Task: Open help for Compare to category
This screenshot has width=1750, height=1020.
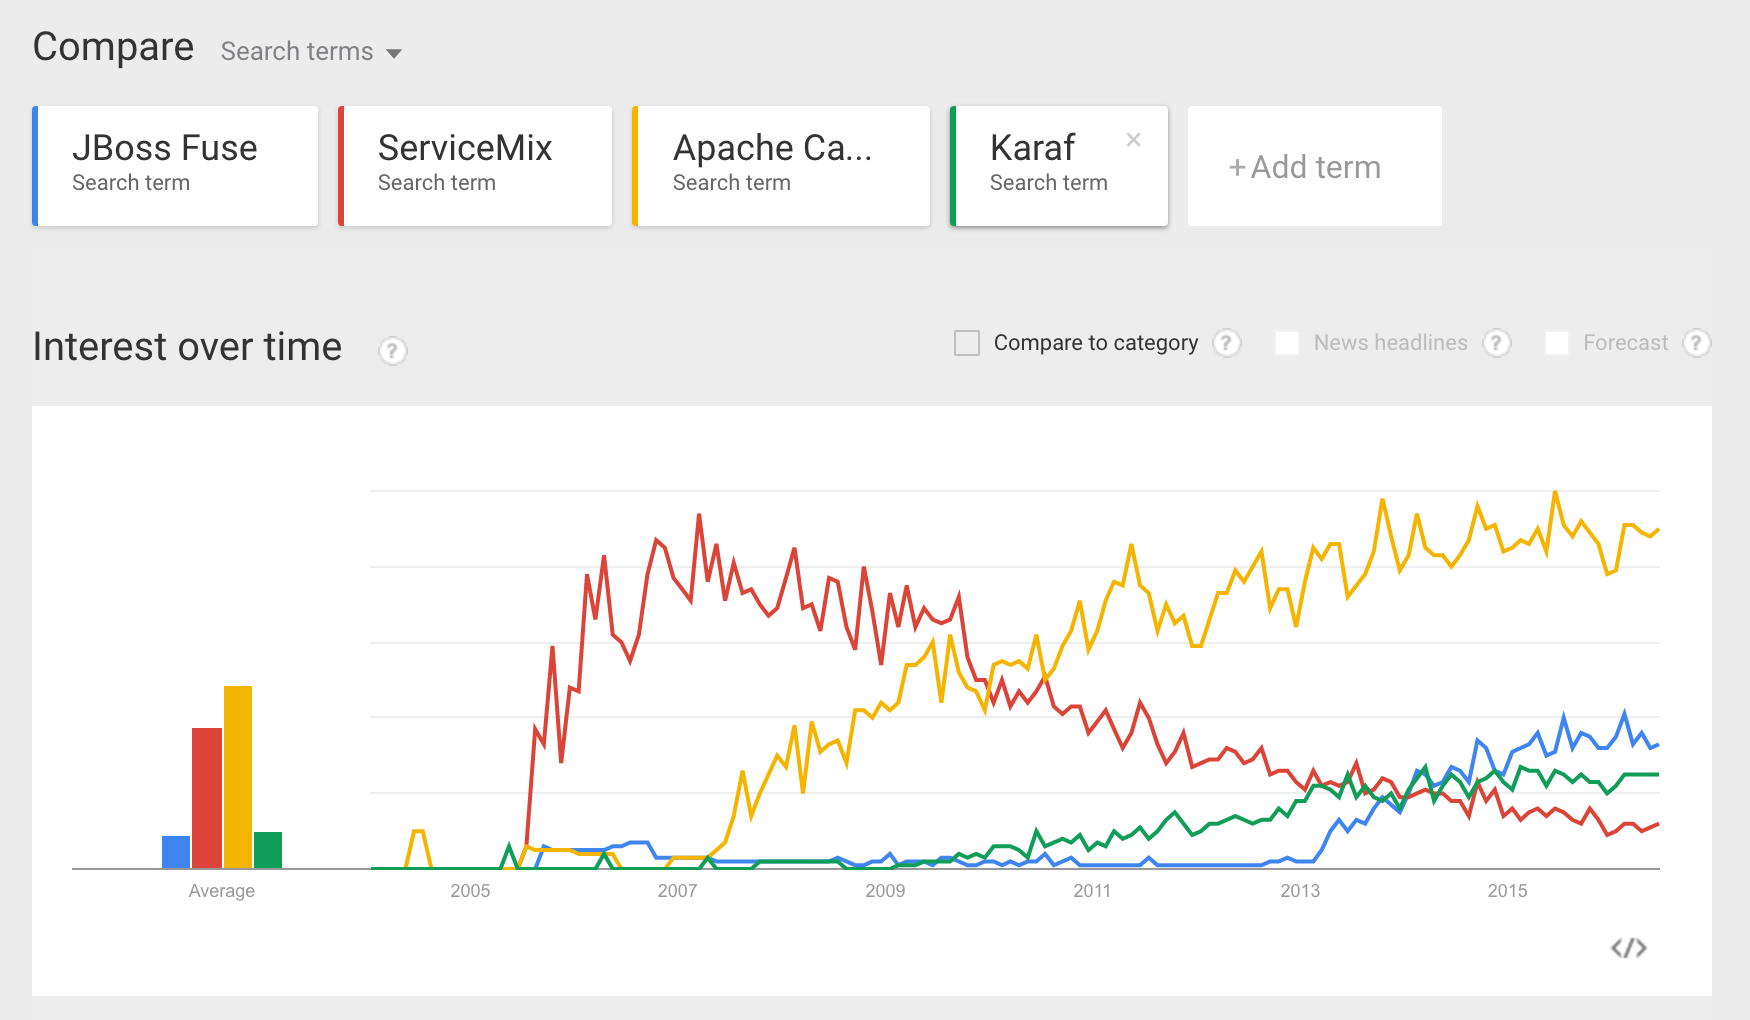Action: pos(1227,343)
